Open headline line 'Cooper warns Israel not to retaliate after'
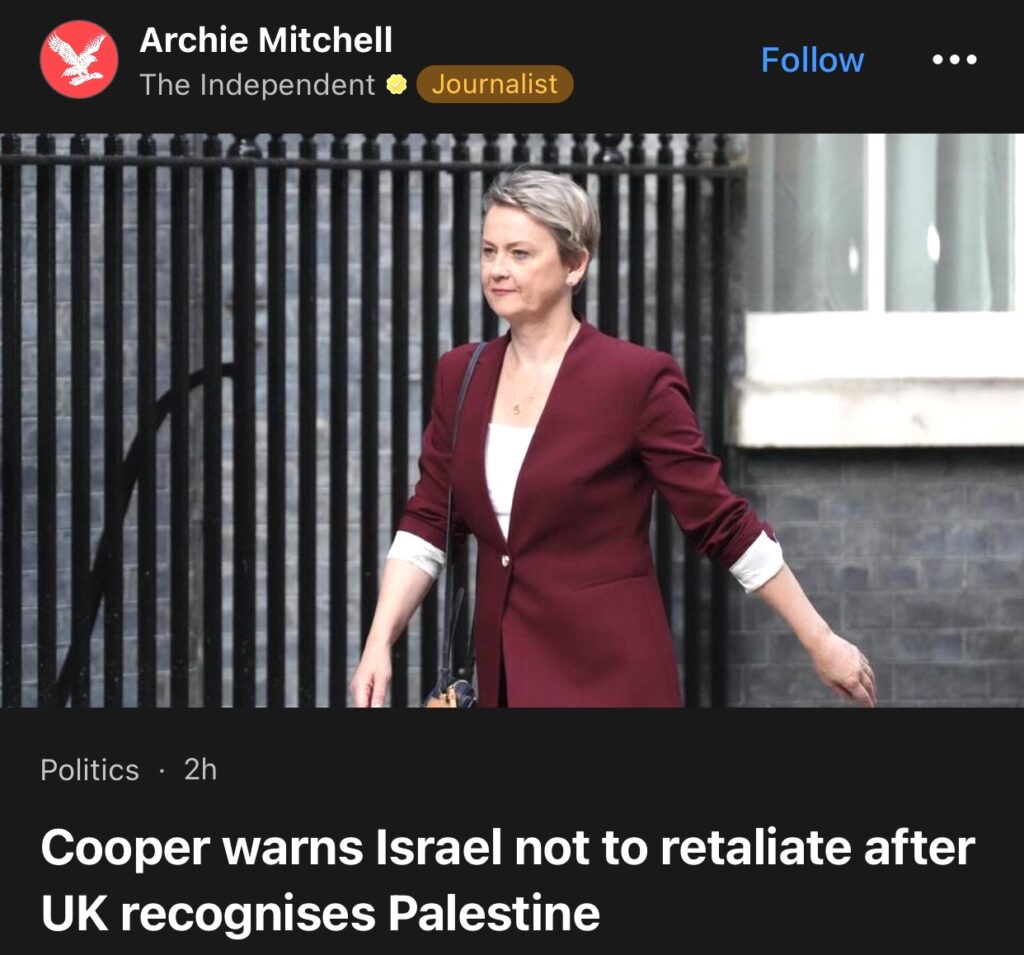 (x=508, y=847)
